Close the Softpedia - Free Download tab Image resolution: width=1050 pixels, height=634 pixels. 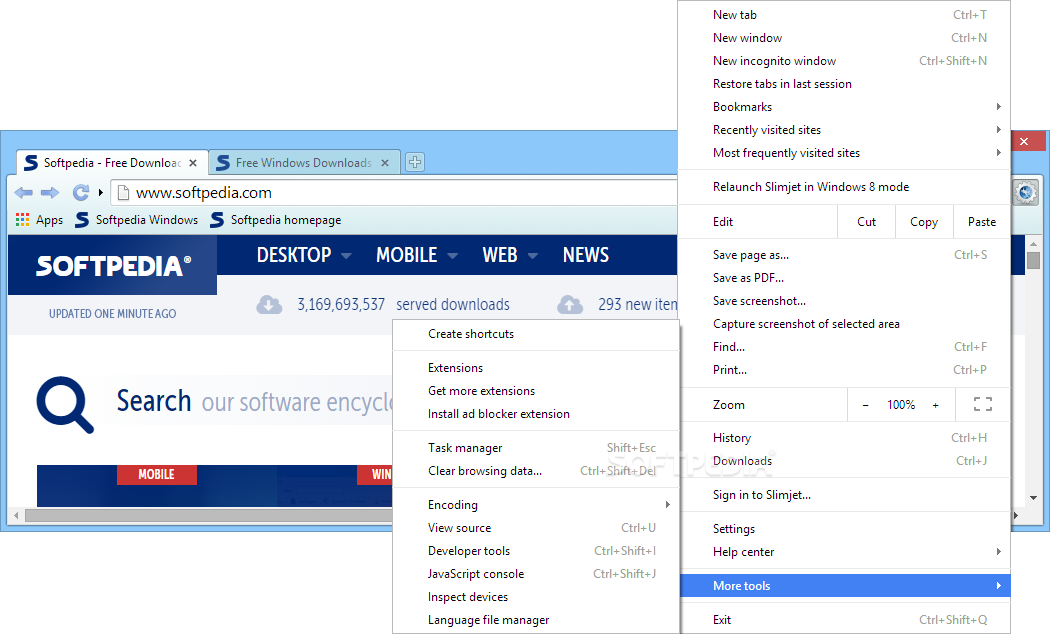point(193,163)
